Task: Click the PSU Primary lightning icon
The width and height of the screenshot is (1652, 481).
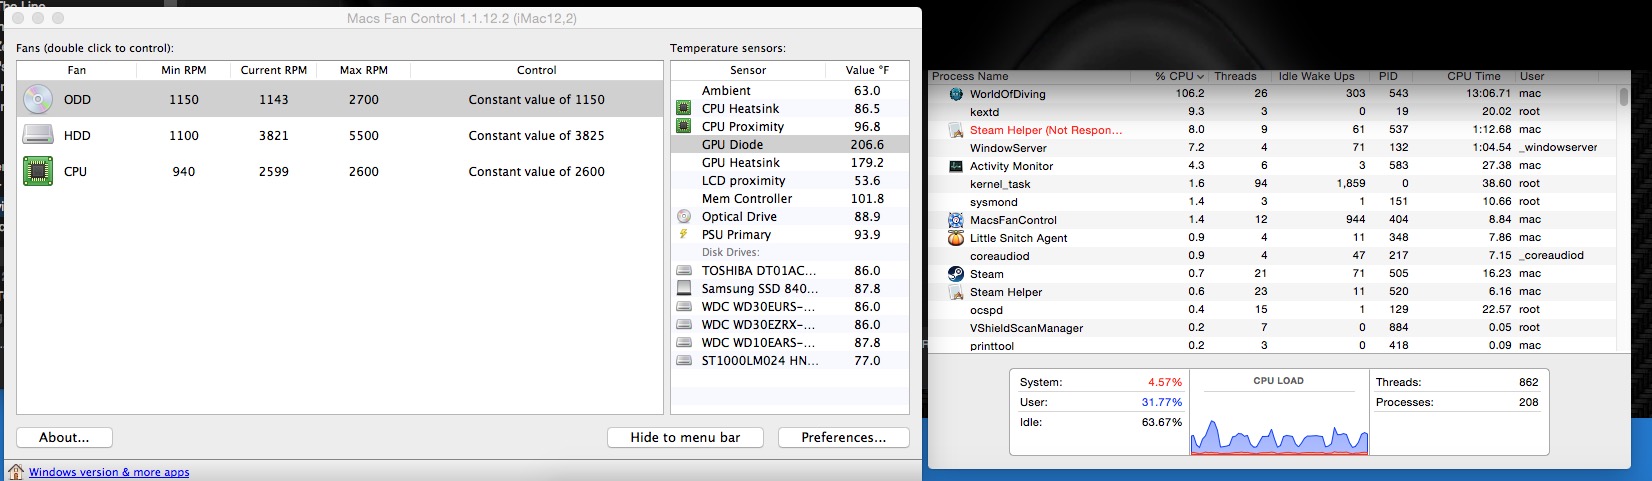Action: click(x=684, y=234)
